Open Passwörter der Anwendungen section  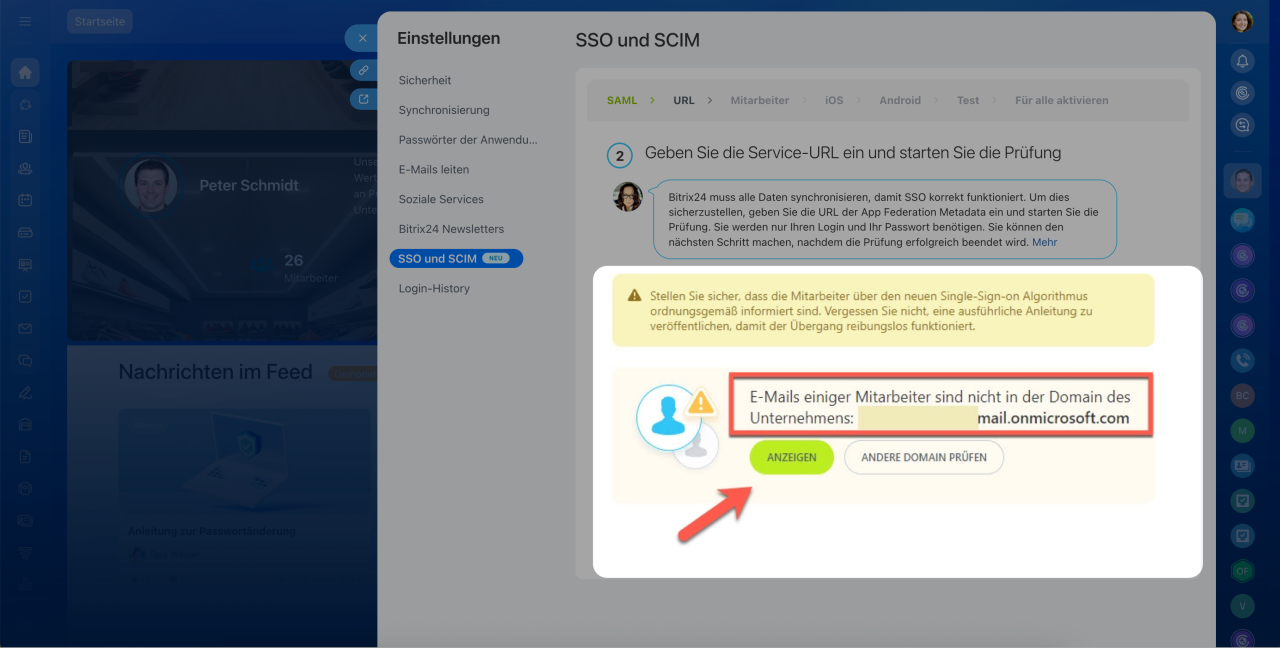click(x=468, y=140)
